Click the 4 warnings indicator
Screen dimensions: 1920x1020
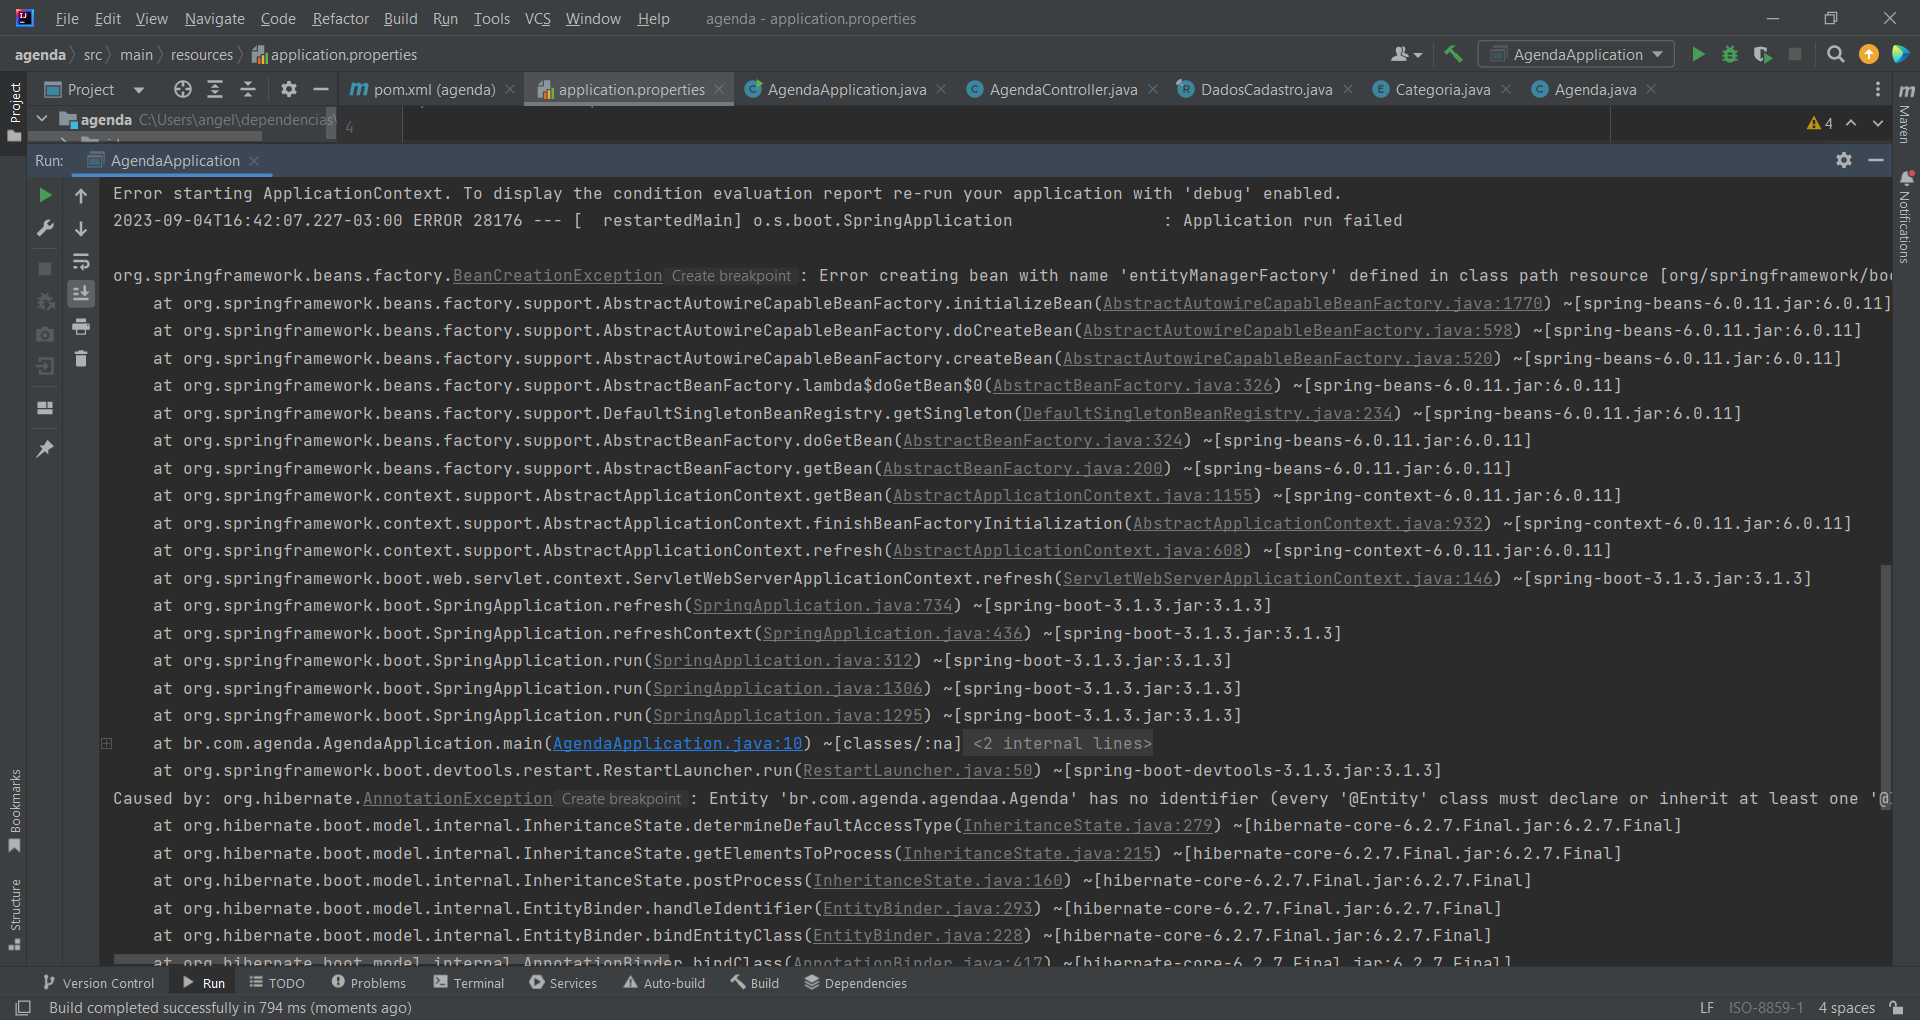tap(1820, 123)
